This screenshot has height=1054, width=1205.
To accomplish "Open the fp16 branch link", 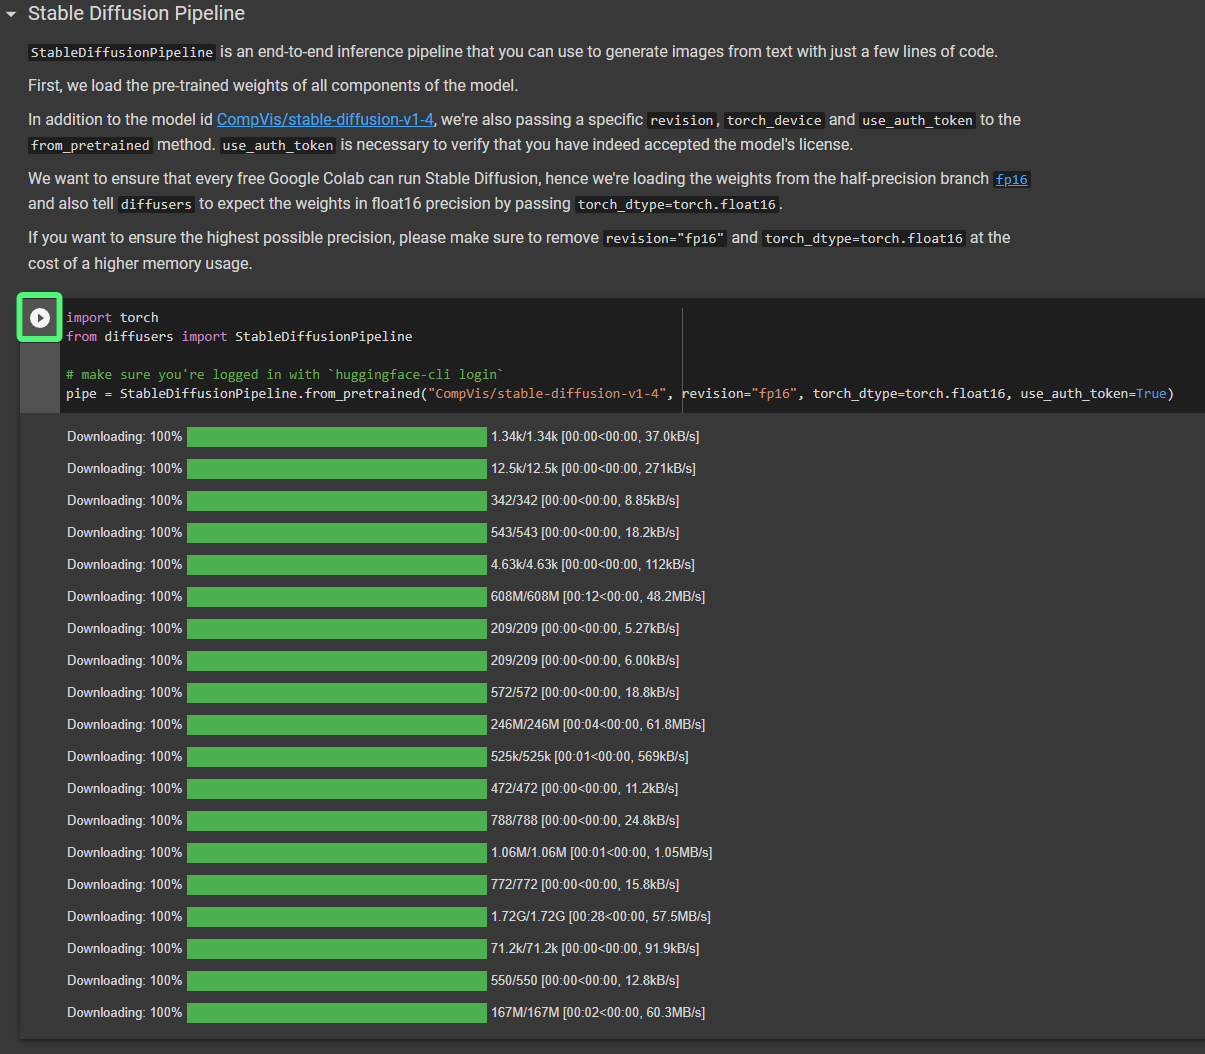I will pyautogui.click(x=1011, y=180).
